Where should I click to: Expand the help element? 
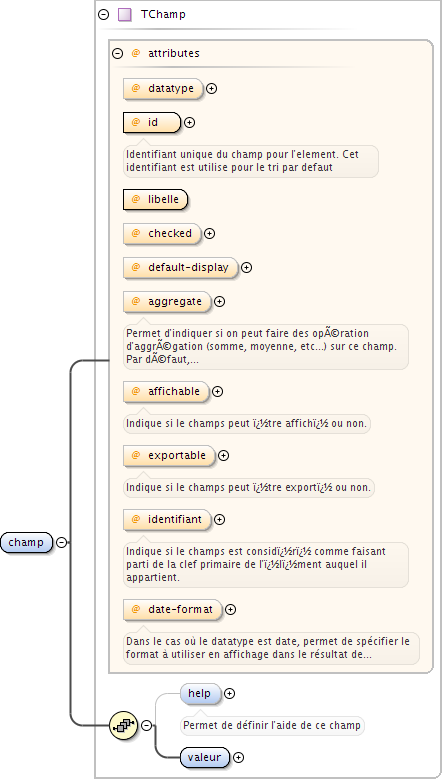229,693
